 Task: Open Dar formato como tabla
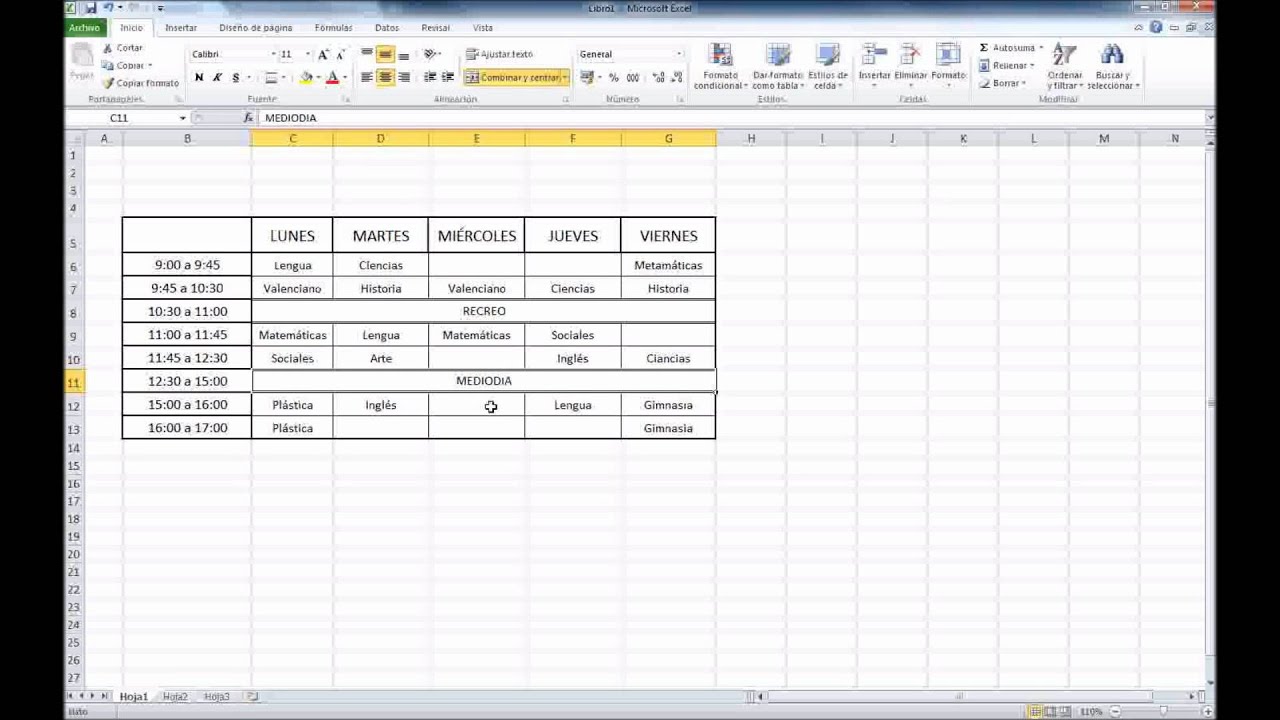[x=777, y=66]
